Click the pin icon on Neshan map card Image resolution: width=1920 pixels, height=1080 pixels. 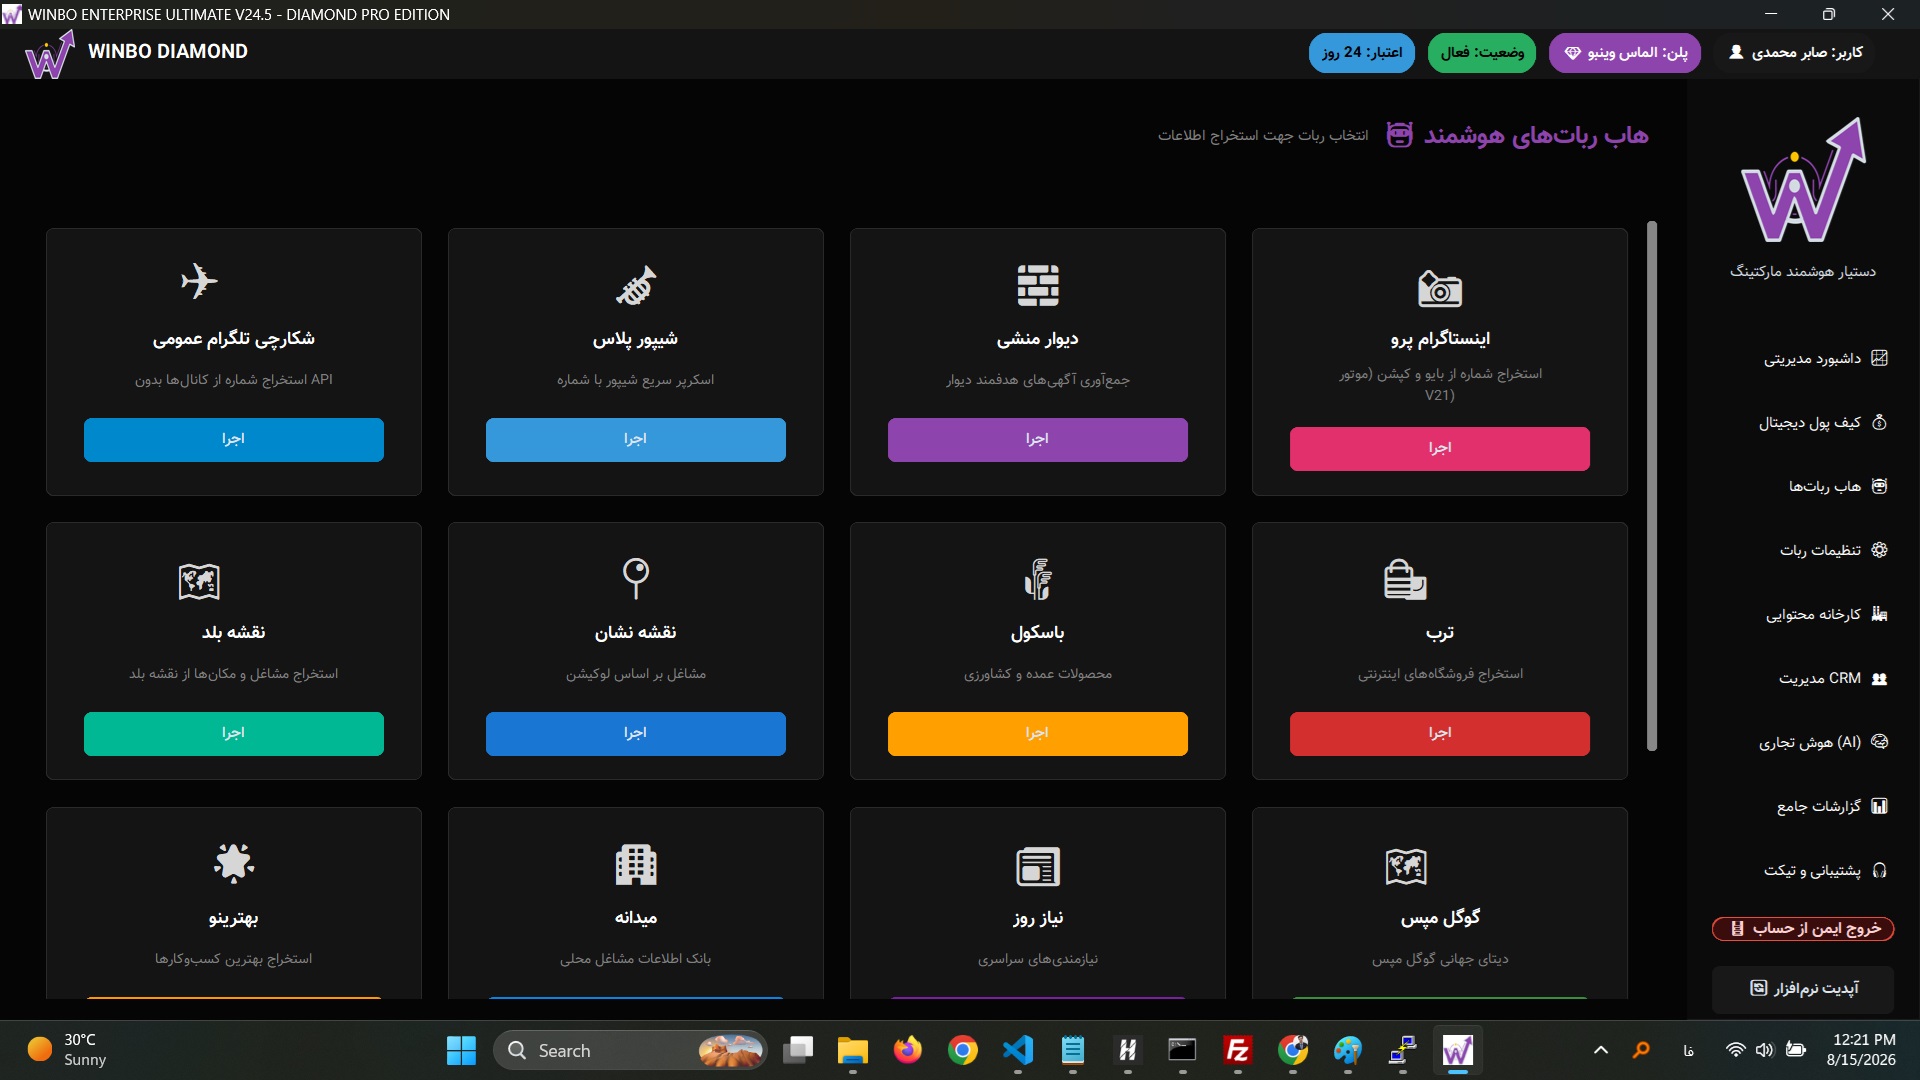point(636,578)
